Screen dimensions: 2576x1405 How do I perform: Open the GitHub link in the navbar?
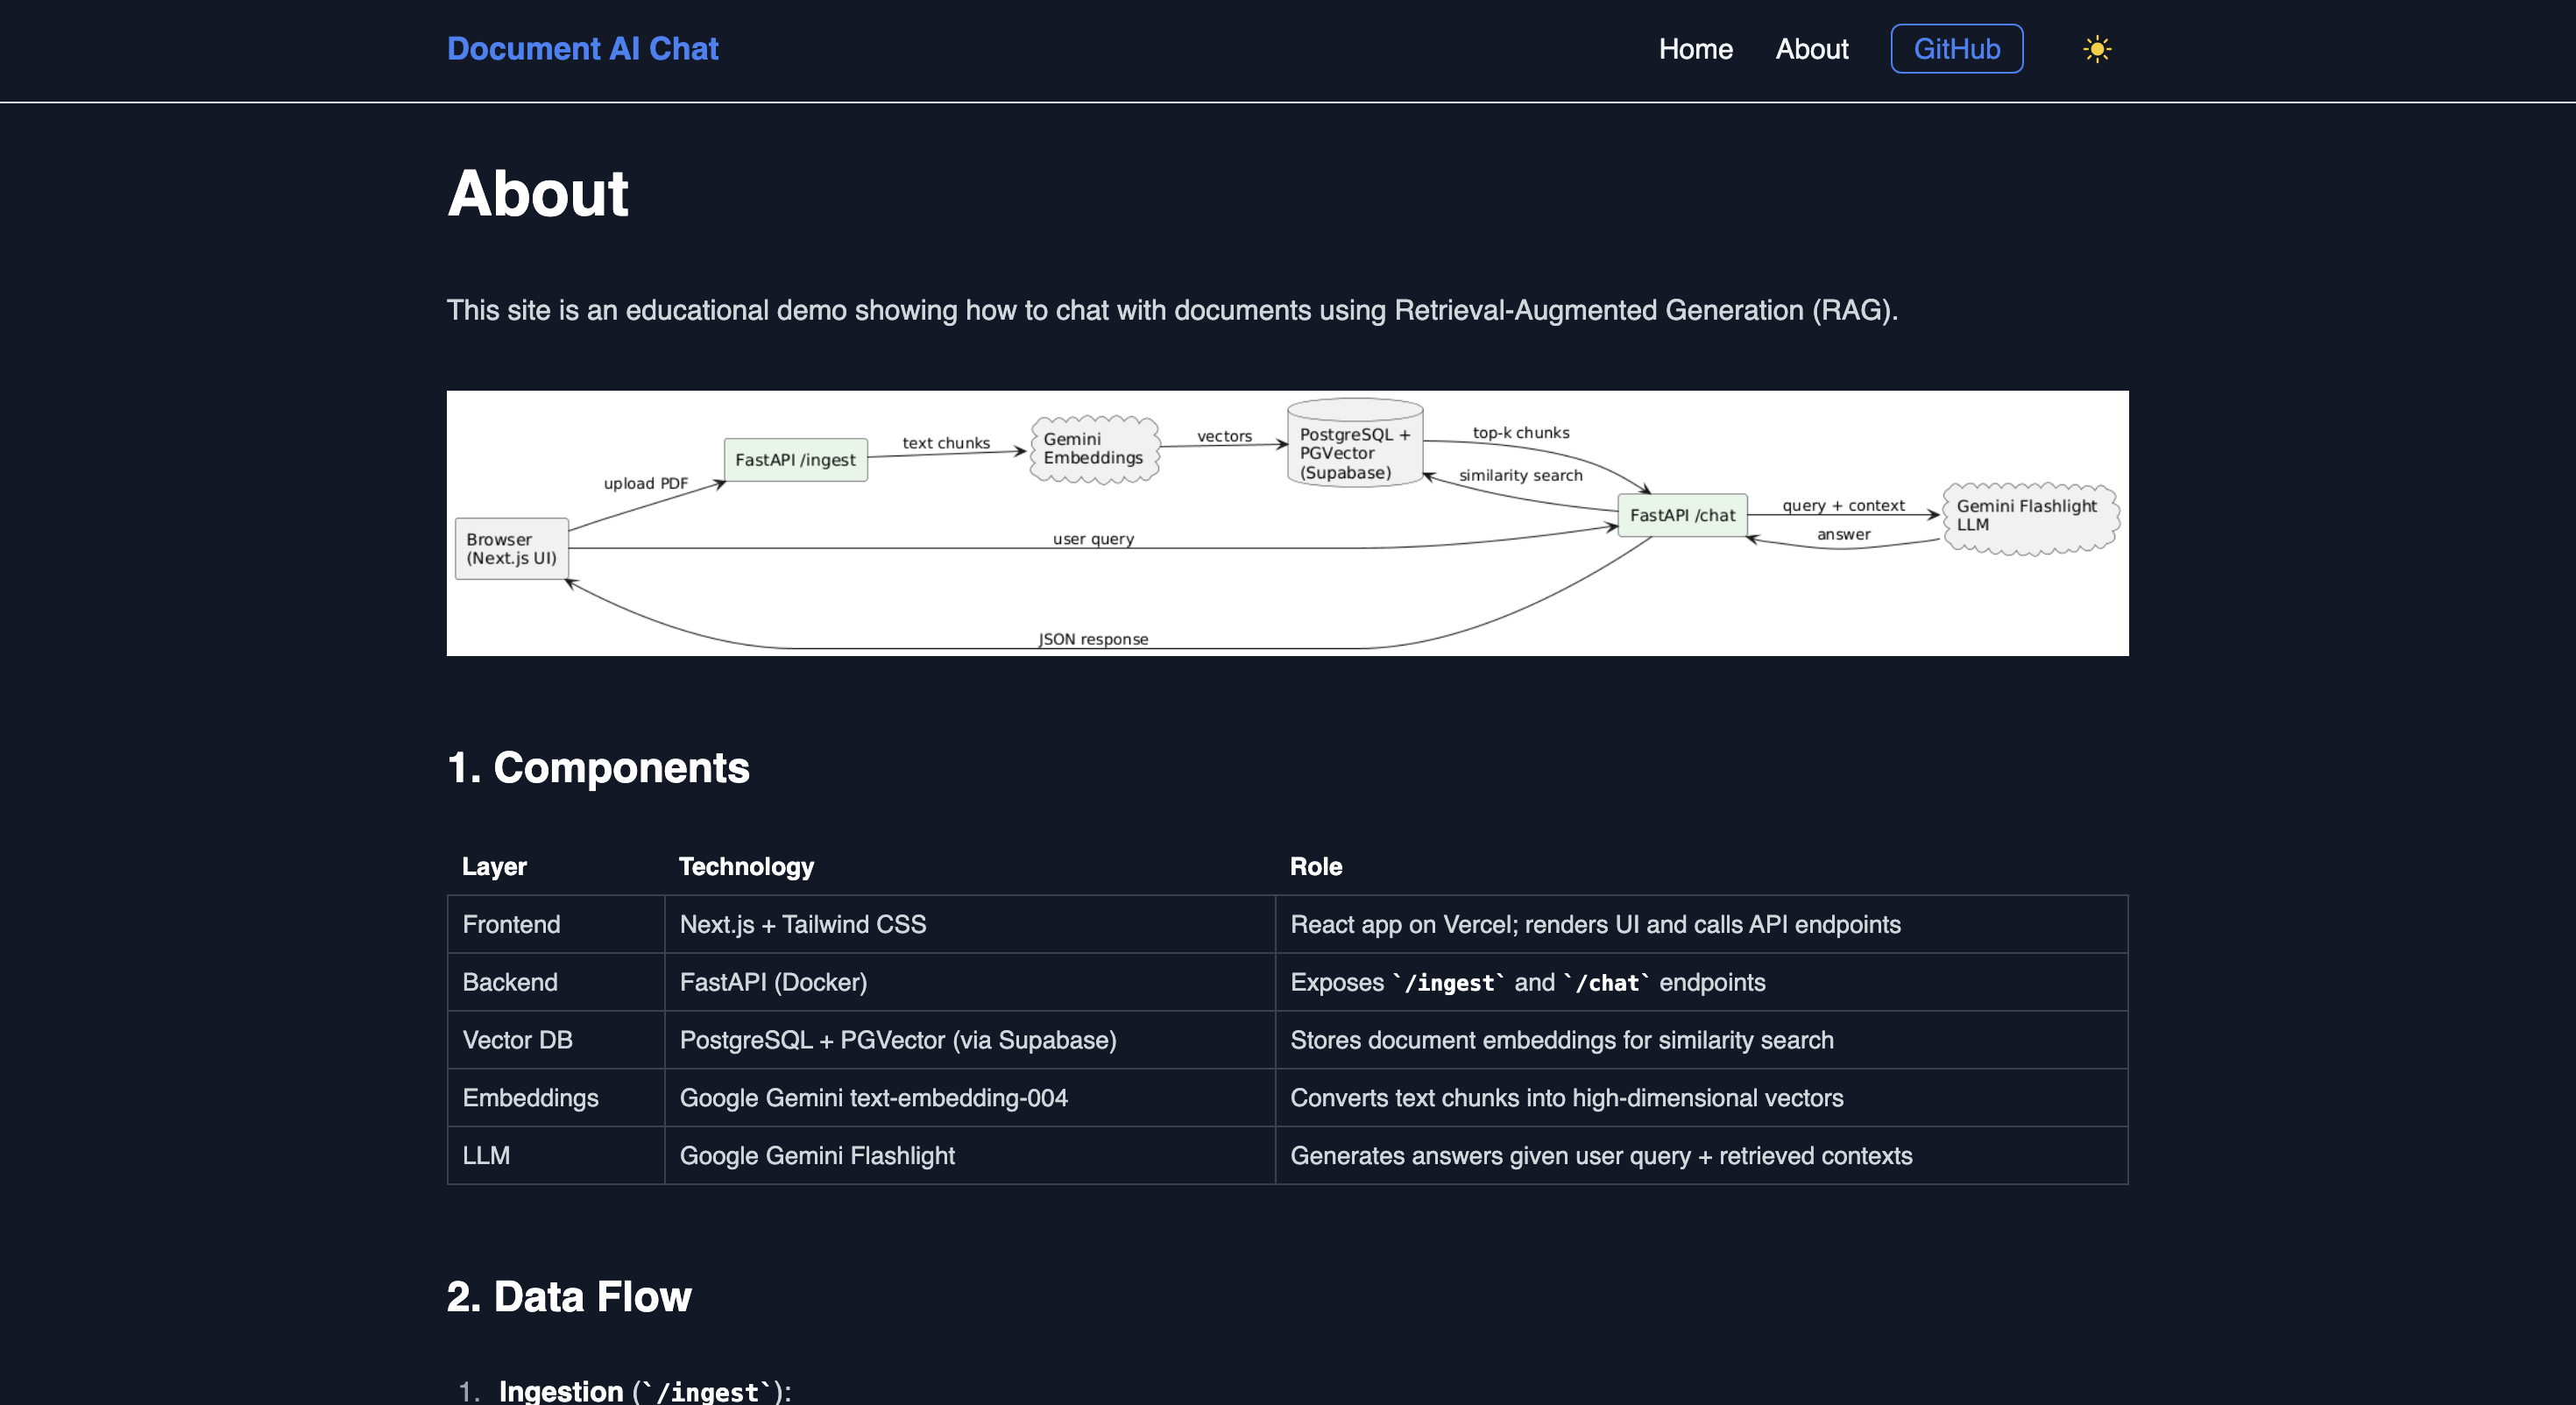(x=1956, y=49)
